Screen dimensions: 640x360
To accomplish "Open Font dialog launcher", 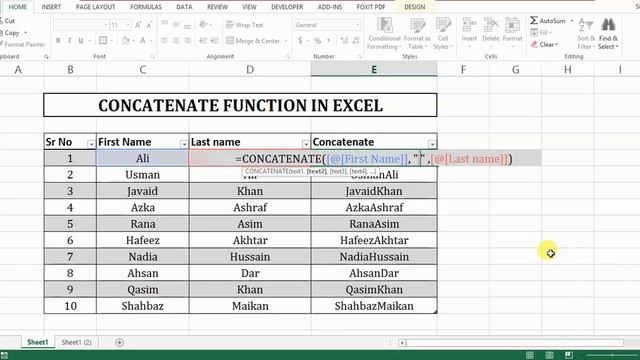I will click(x=152, y=57).
